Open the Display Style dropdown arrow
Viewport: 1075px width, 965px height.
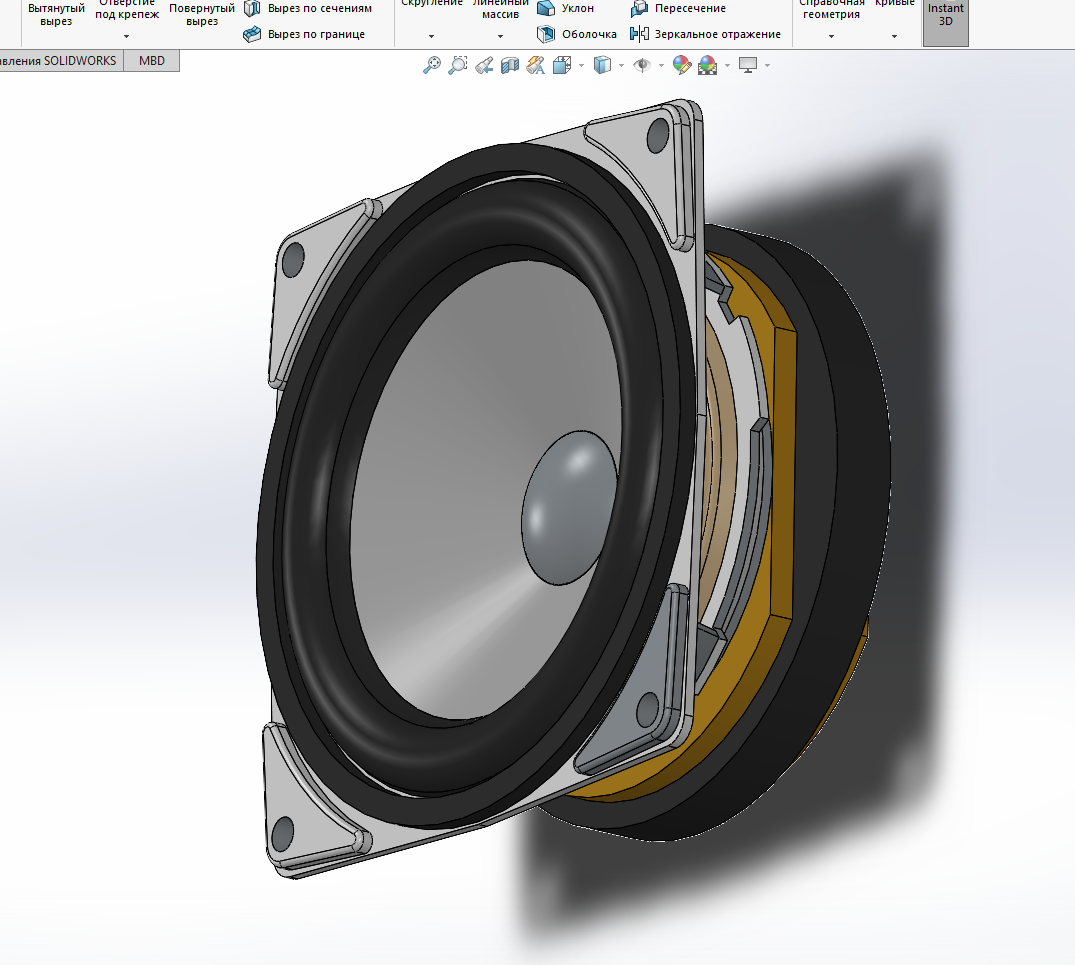point(621,66)
